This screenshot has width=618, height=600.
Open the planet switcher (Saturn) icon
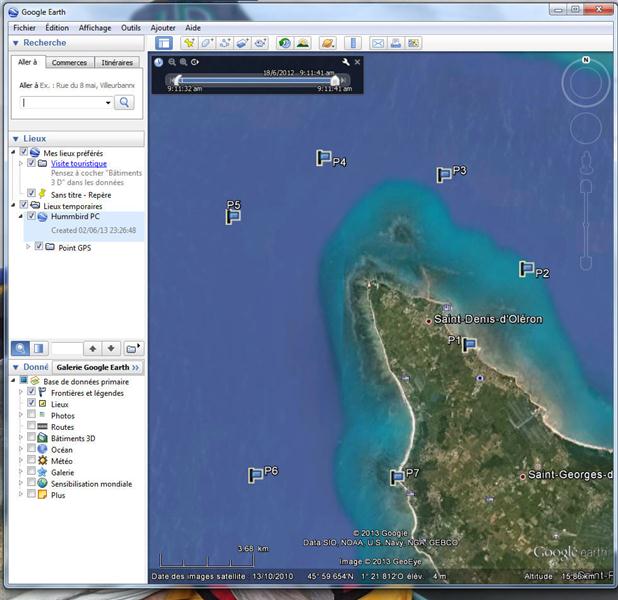pyautogui.click(x=328, y=43)
